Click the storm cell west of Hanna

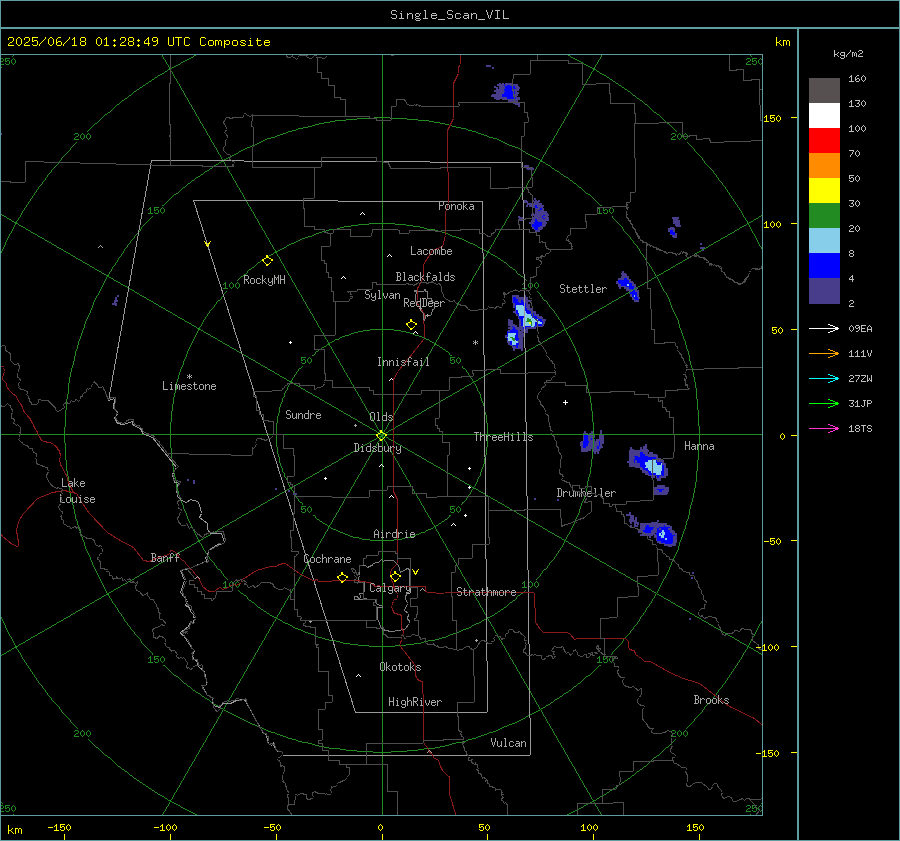[x=650, y=464]
